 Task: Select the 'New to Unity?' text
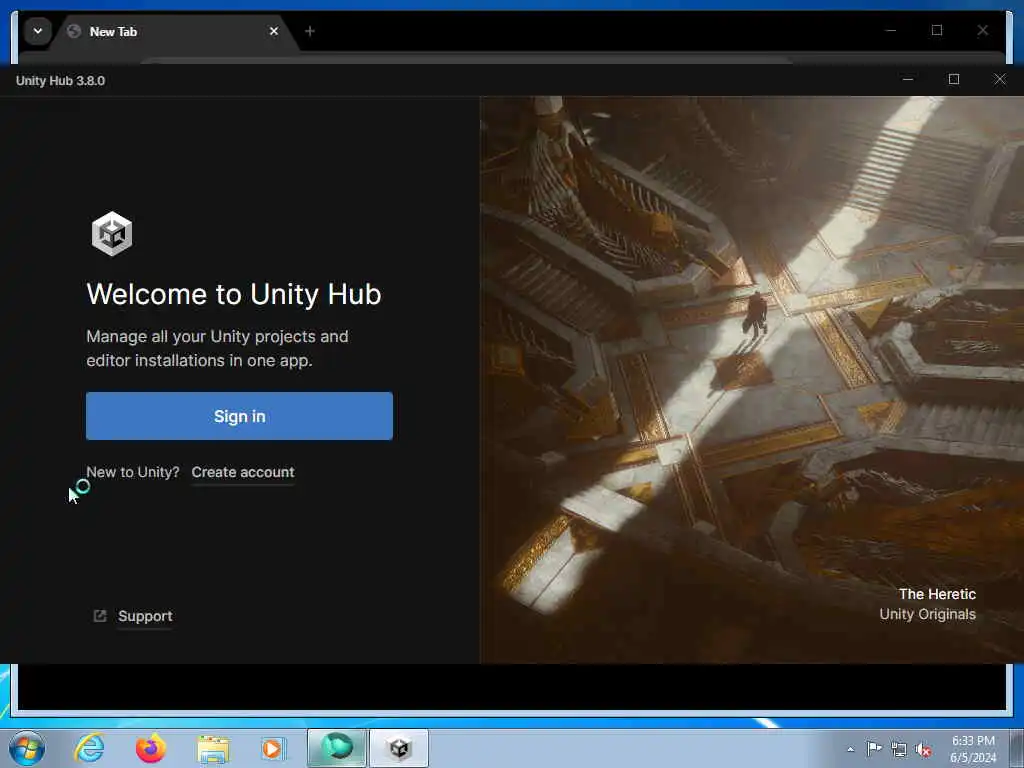pyautogui.click(x=133, y=472)
